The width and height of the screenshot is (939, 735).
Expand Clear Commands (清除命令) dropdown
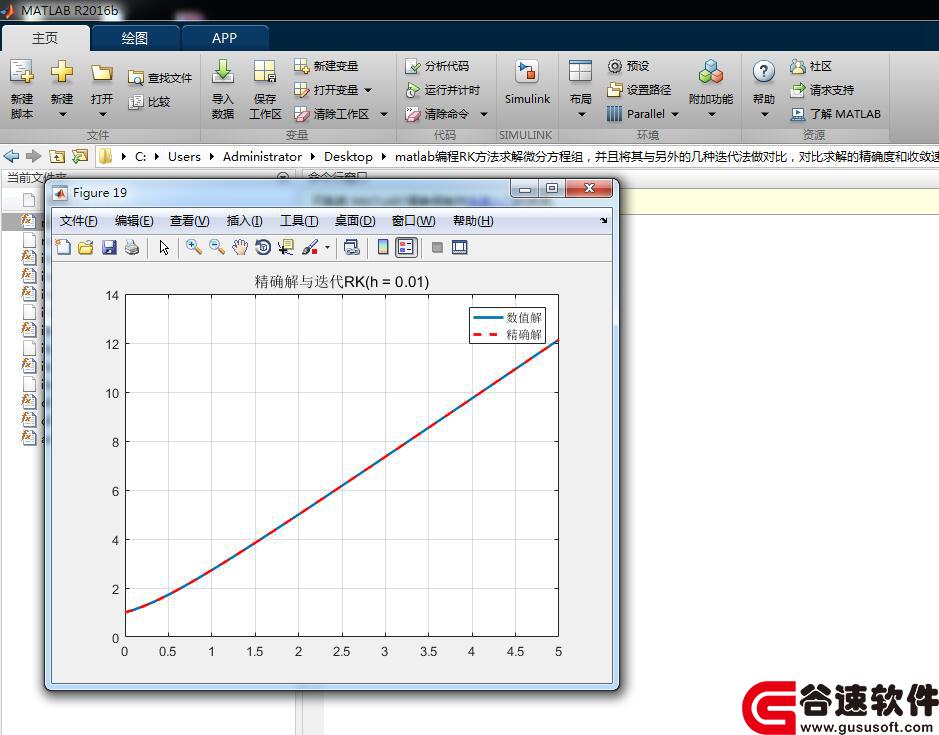(x=484, y=114)
